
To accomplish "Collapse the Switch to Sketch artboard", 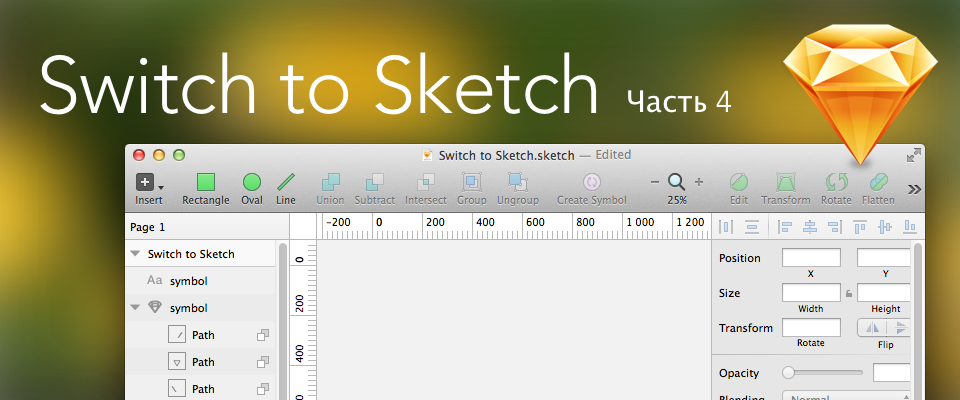I will pyautogui.click(x=135, y=254).
